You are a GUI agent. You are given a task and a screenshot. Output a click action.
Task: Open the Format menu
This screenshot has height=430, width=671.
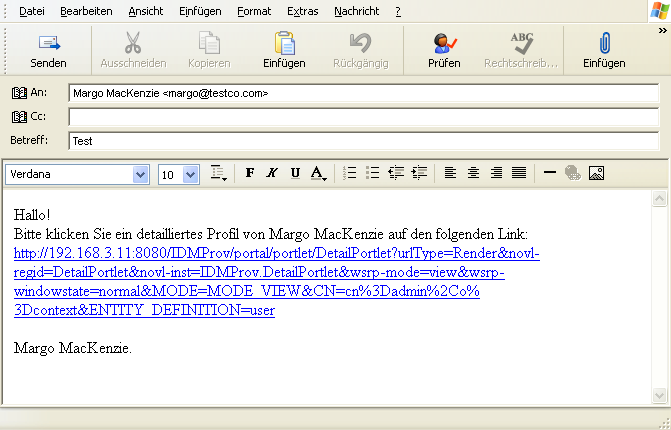(x=253, y=11)
